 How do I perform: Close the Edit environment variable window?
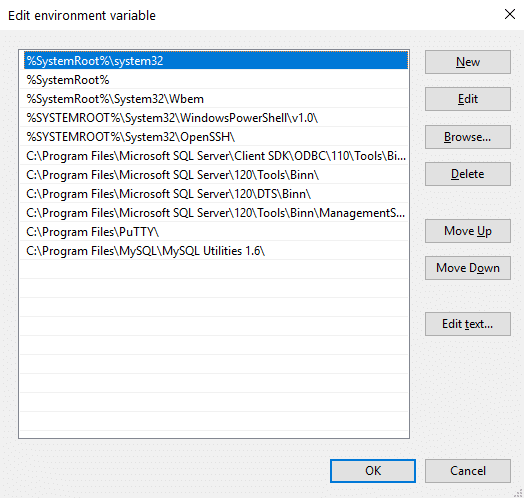pos(510,14)
